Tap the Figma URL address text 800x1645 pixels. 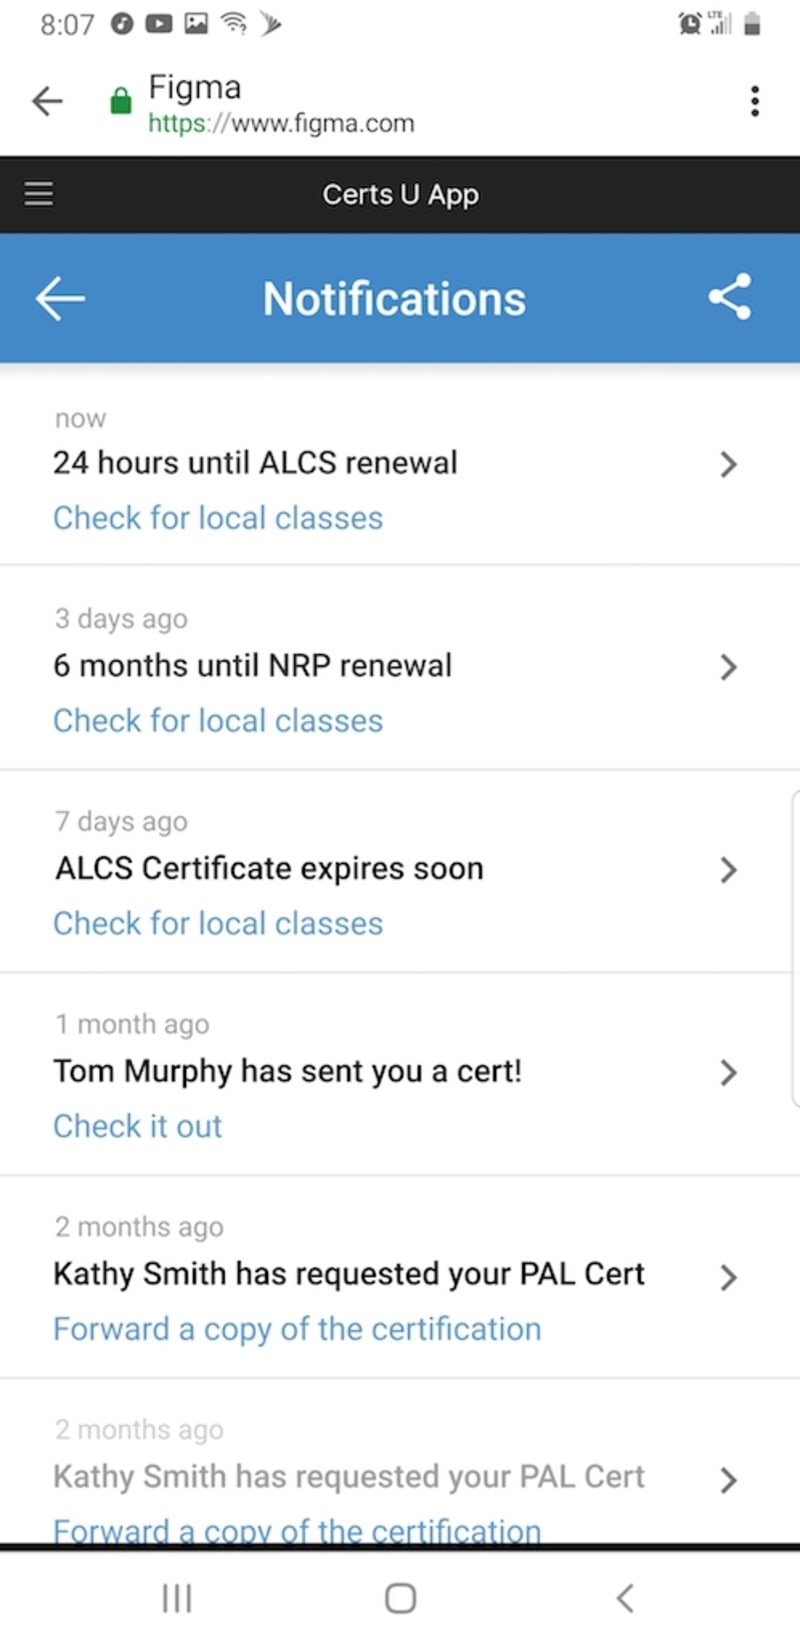[x=281, y=123]
